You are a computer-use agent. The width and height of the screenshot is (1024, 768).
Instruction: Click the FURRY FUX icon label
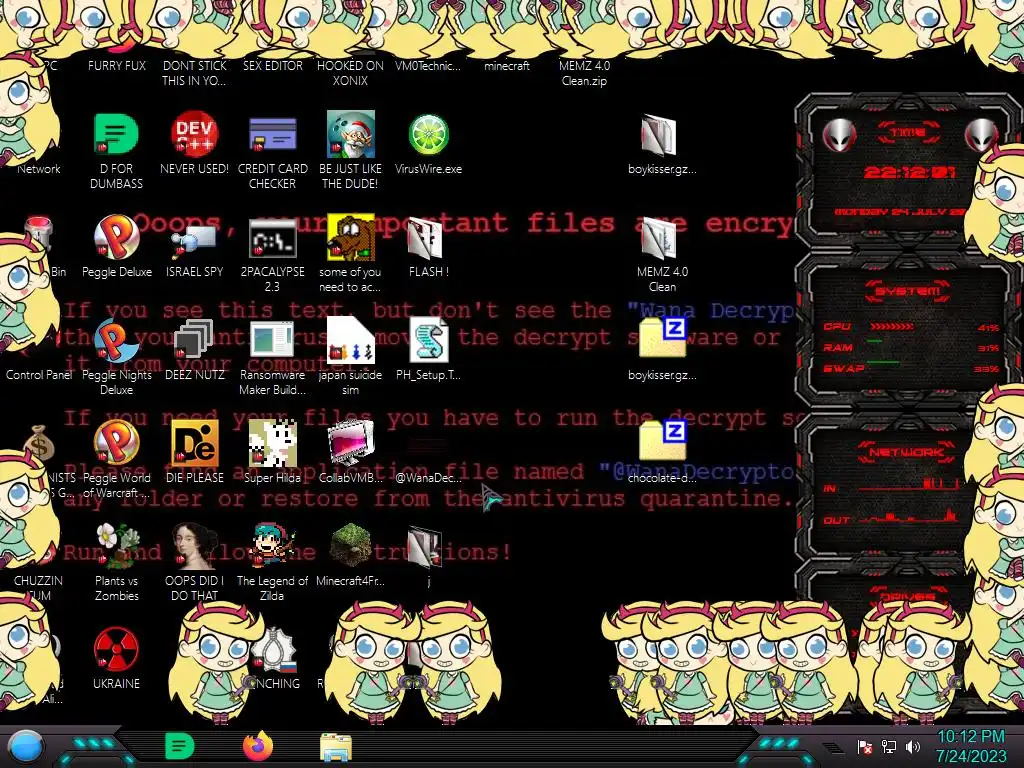[117, 65]
